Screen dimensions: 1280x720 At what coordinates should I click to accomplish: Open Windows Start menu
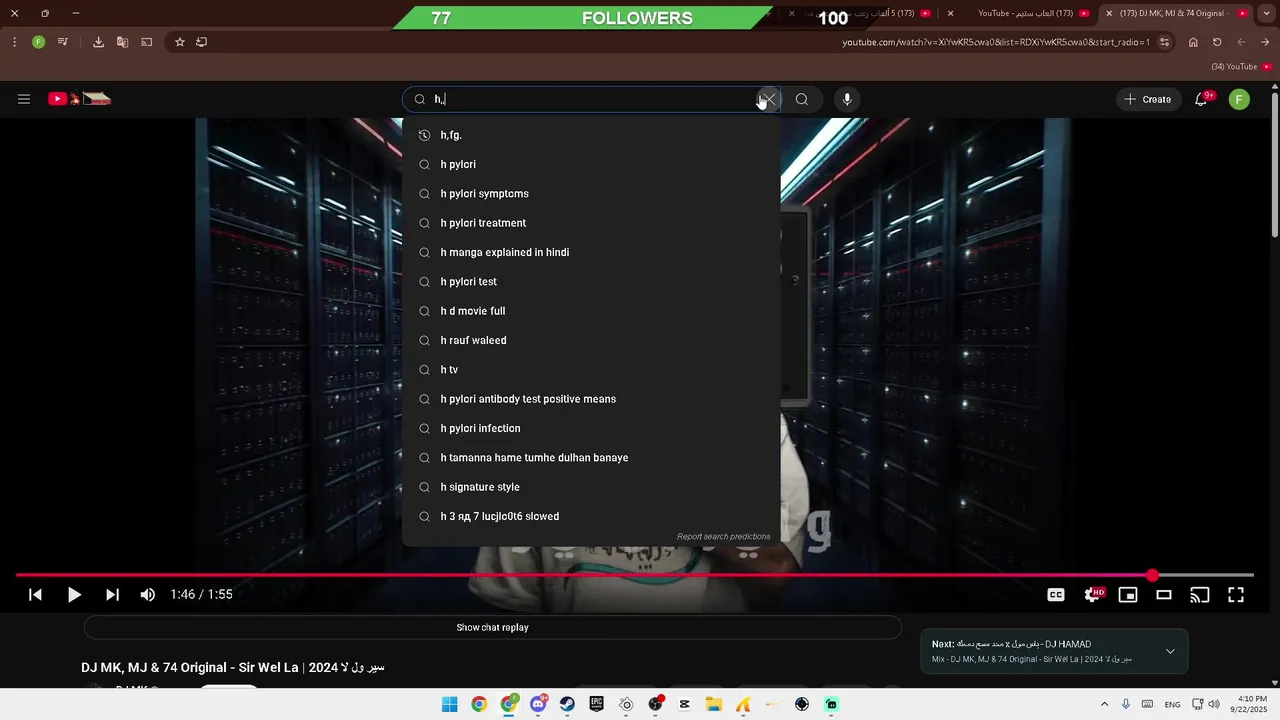point(449,705)
